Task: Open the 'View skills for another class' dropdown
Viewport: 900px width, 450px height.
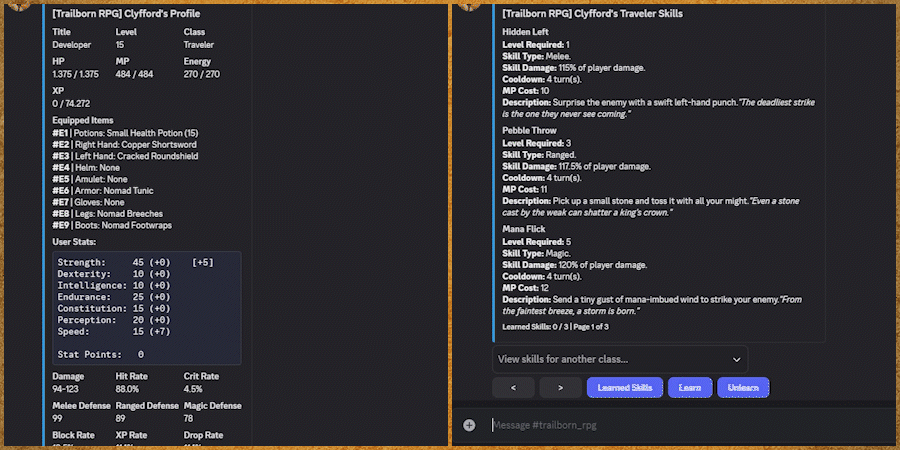Action: (620, 359)
